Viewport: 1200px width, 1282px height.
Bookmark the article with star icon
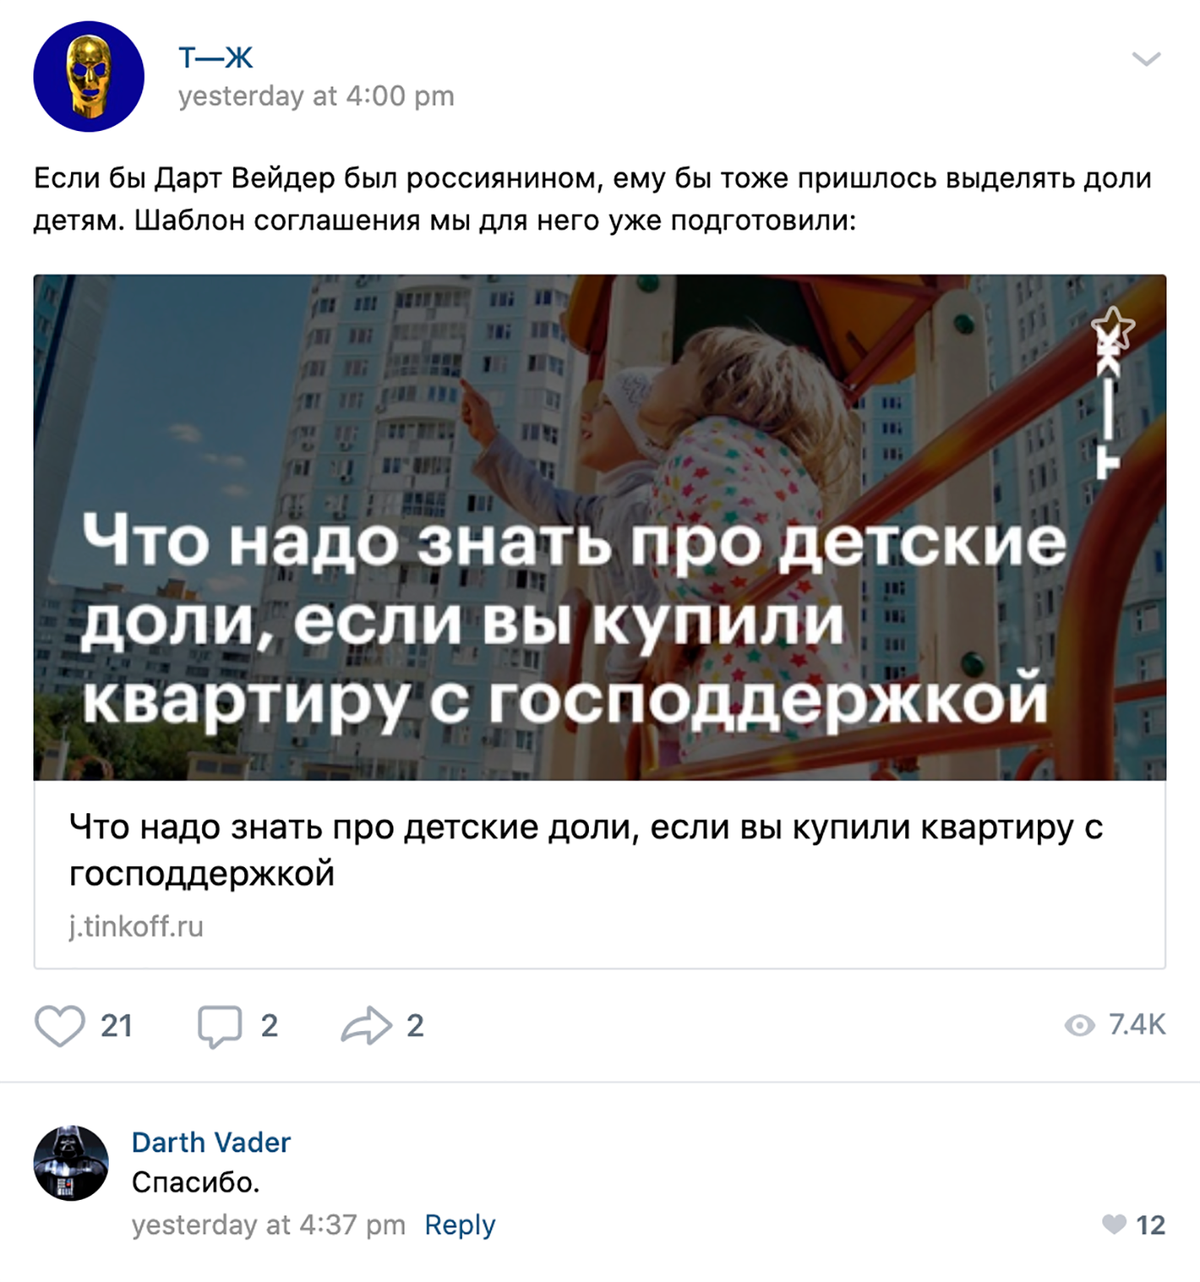point(1112,328)
